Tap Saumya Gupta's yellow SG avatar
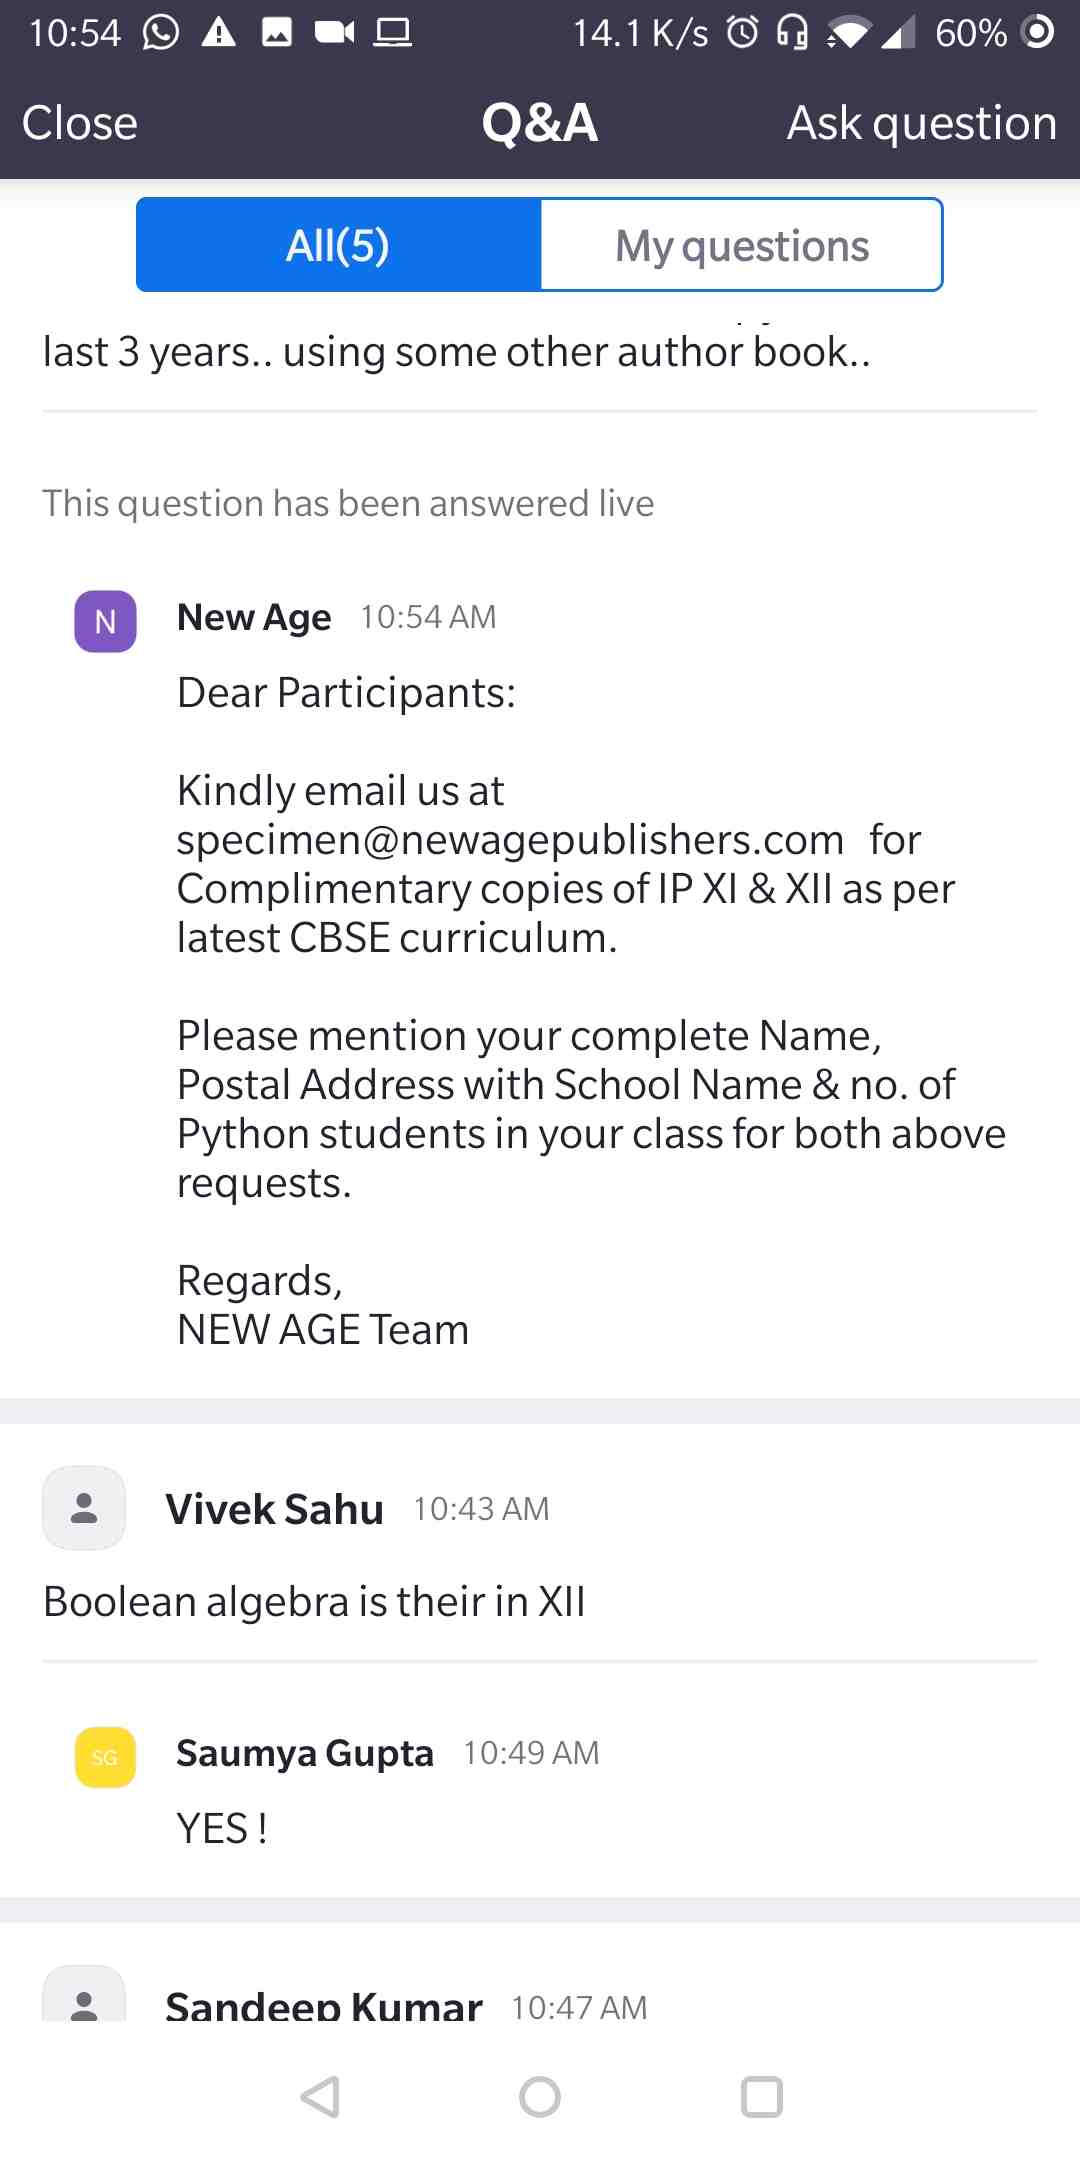This screenshot has height=2160, width=1080. point(105,1757)
